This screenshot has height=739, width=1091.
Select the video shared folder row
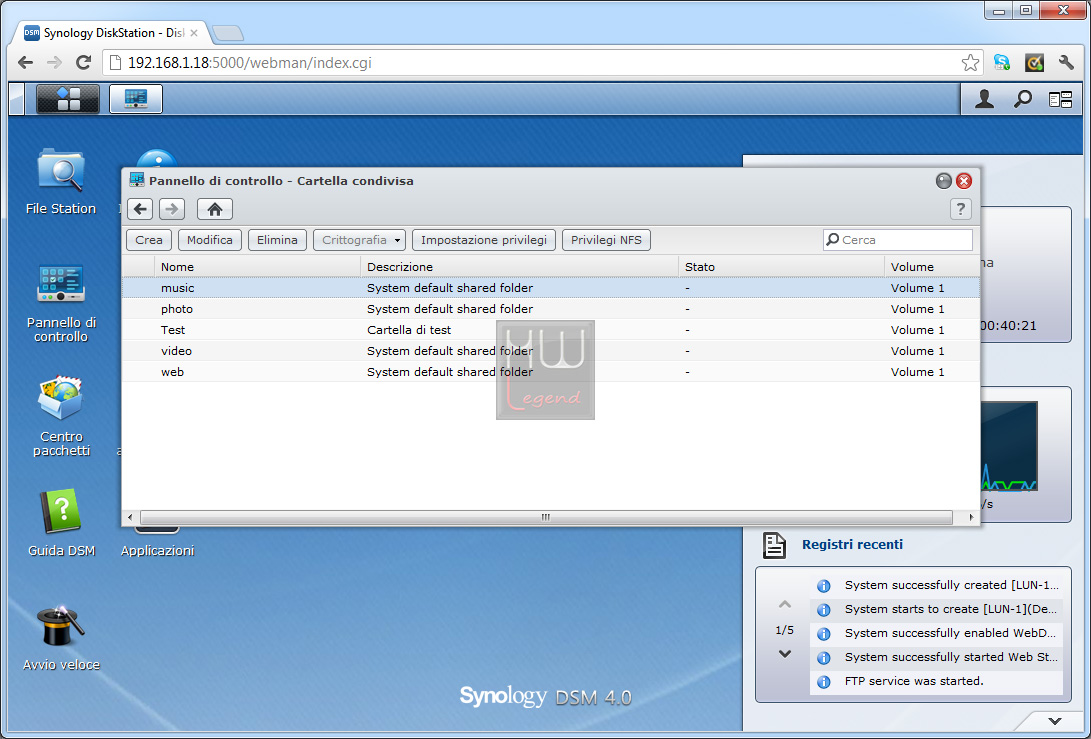click(550, 351)
